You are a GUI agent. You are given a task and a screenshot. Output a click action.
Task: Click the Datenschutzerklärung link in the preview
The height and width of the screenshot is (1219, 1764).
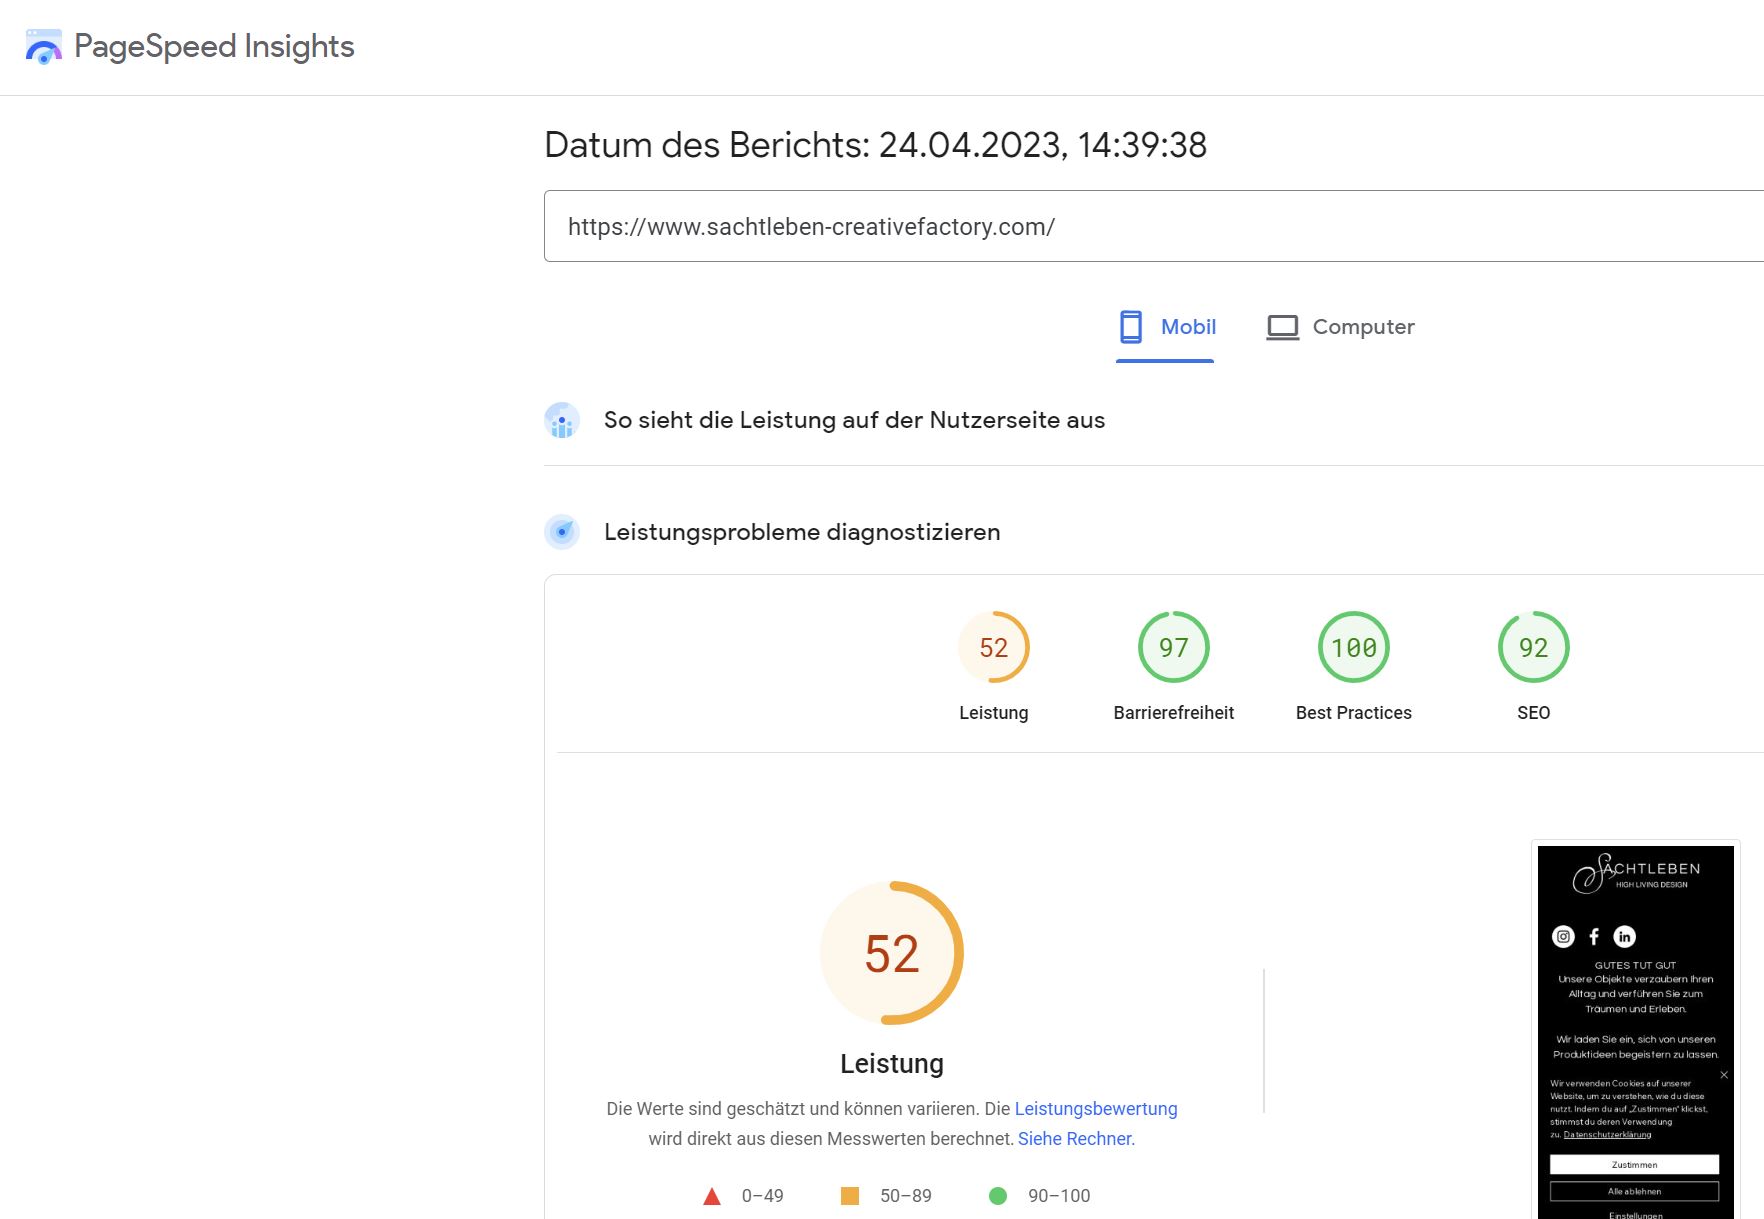[1607, 1135]
